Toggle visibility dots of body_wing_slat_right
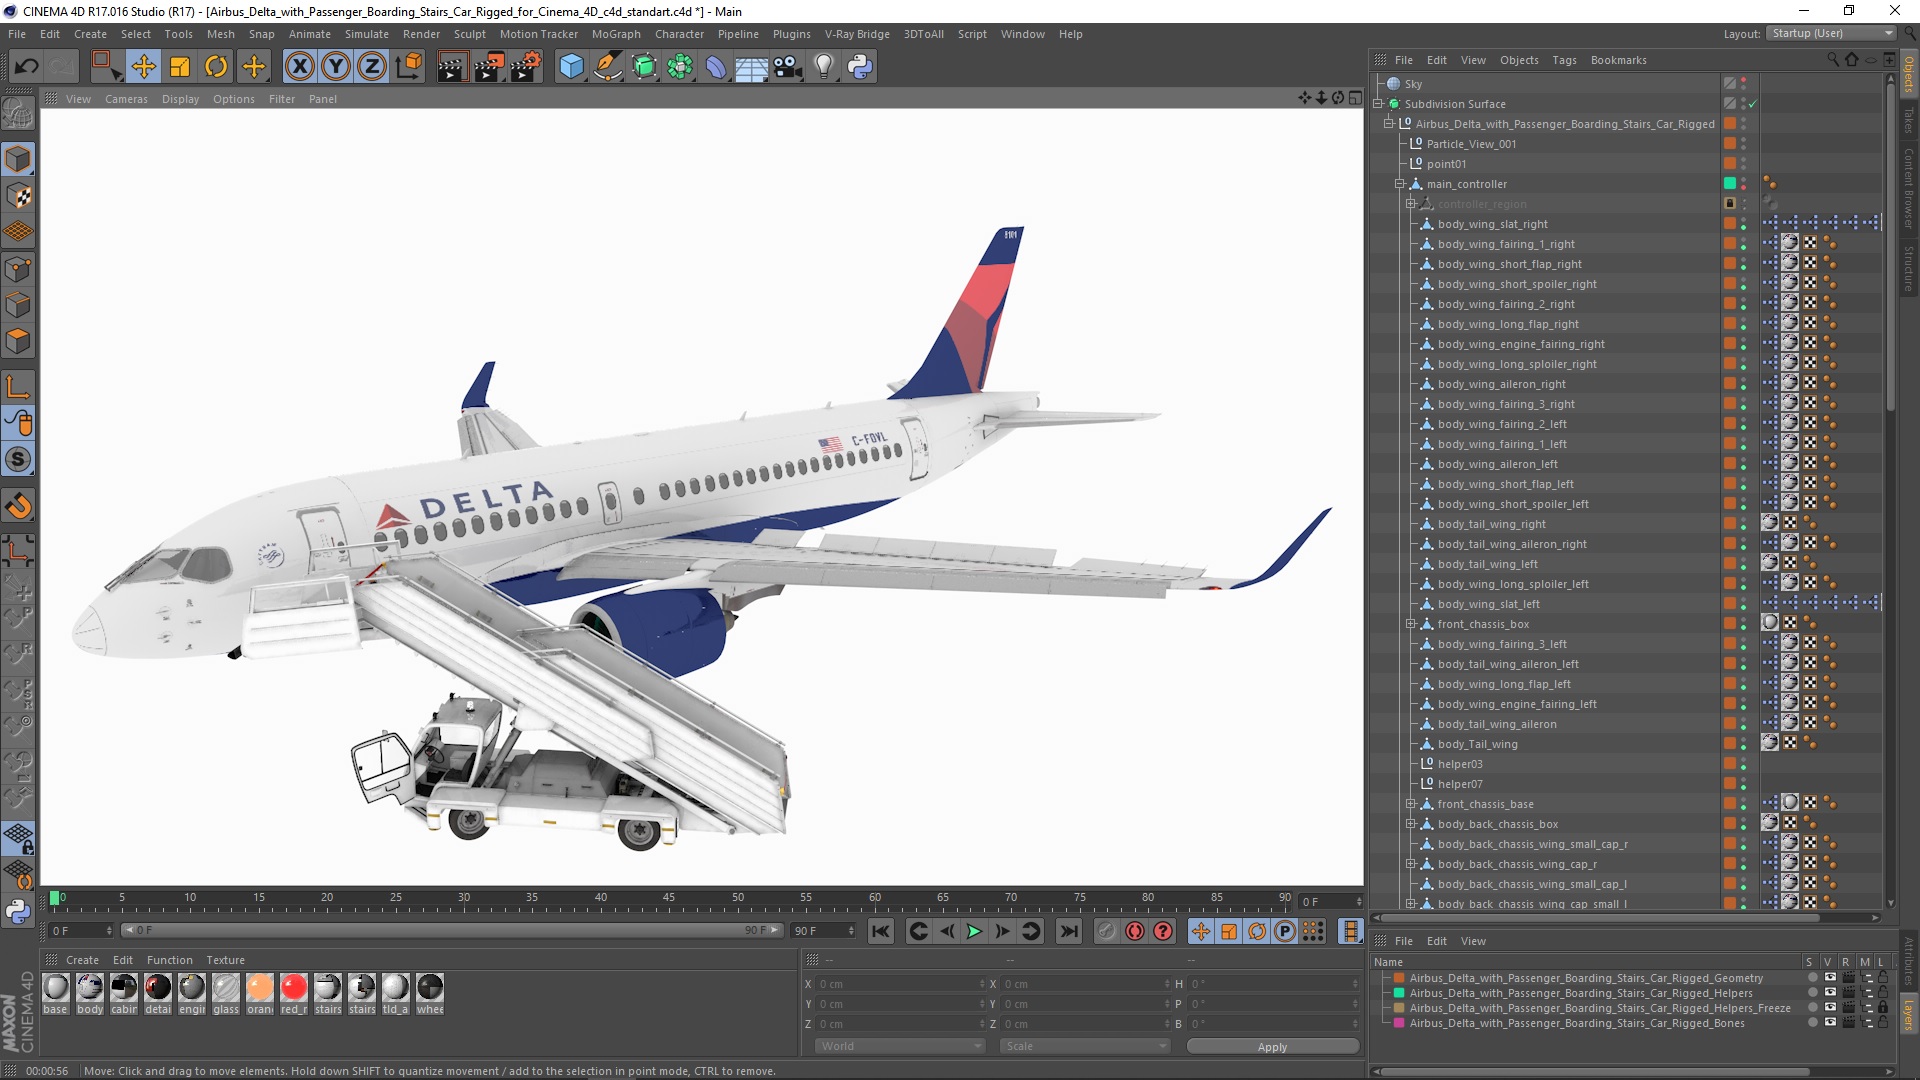 click(x=1744, y=224)
